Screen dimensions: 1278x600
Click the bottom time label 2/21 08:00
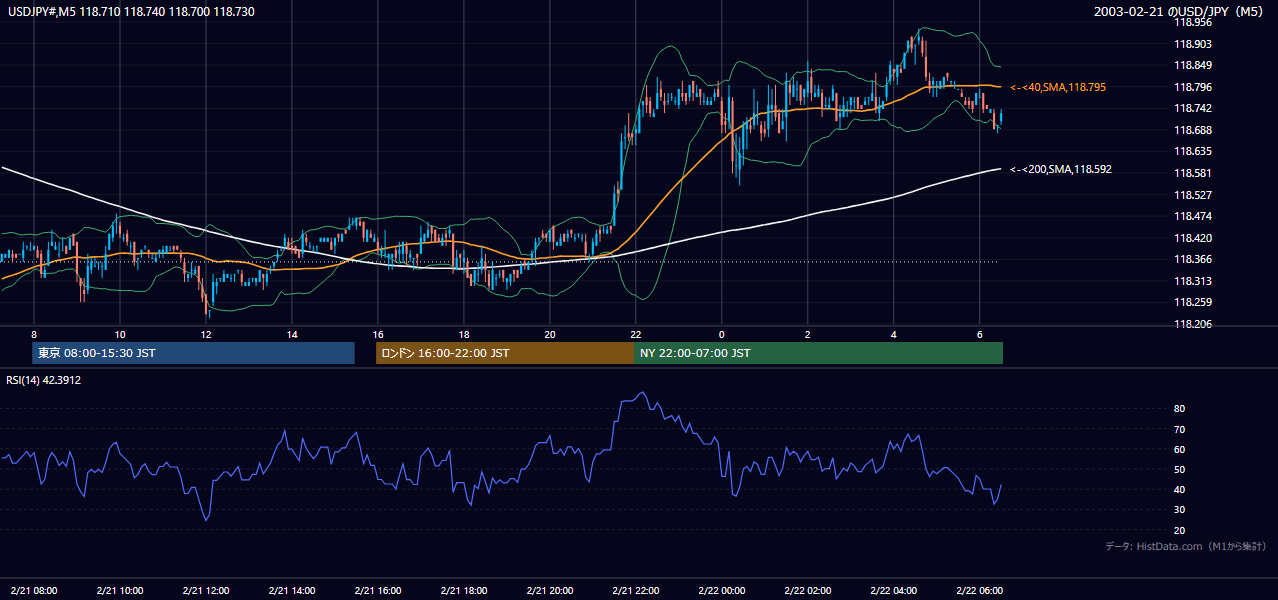[x=34, y=590]
